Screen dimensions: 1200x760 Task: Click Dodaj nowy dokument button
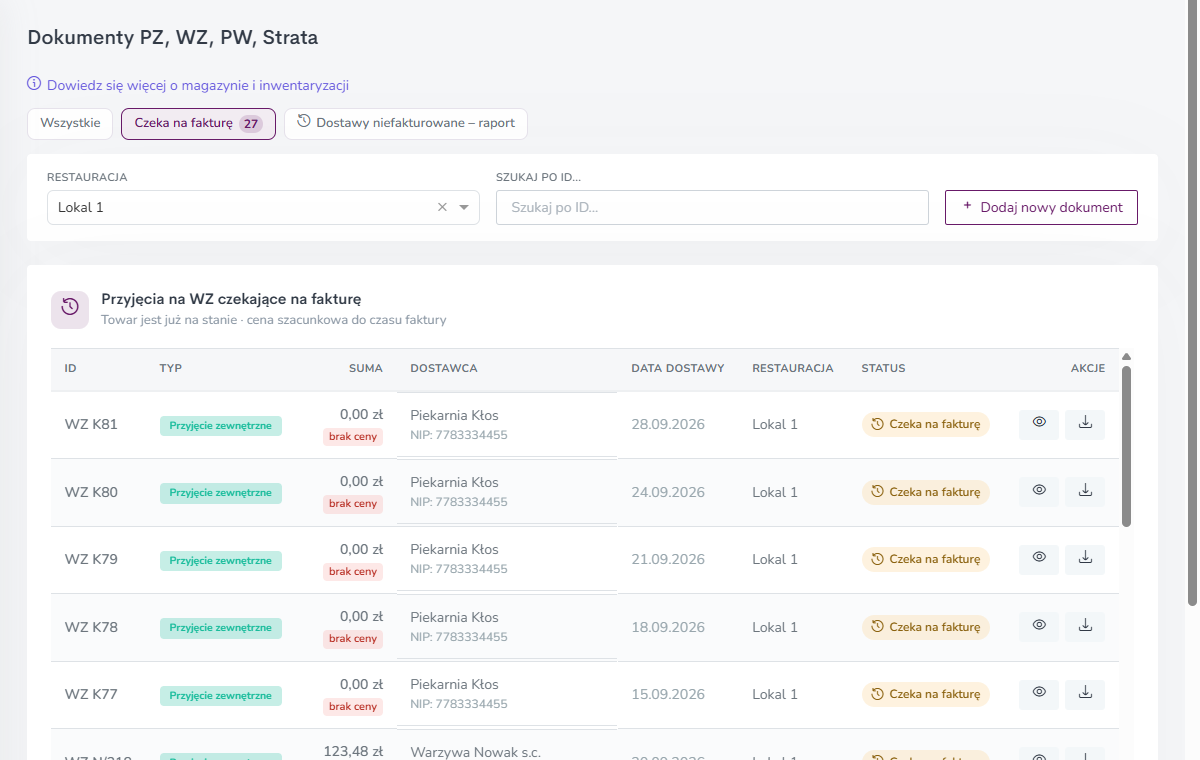tap(1041, 207)
